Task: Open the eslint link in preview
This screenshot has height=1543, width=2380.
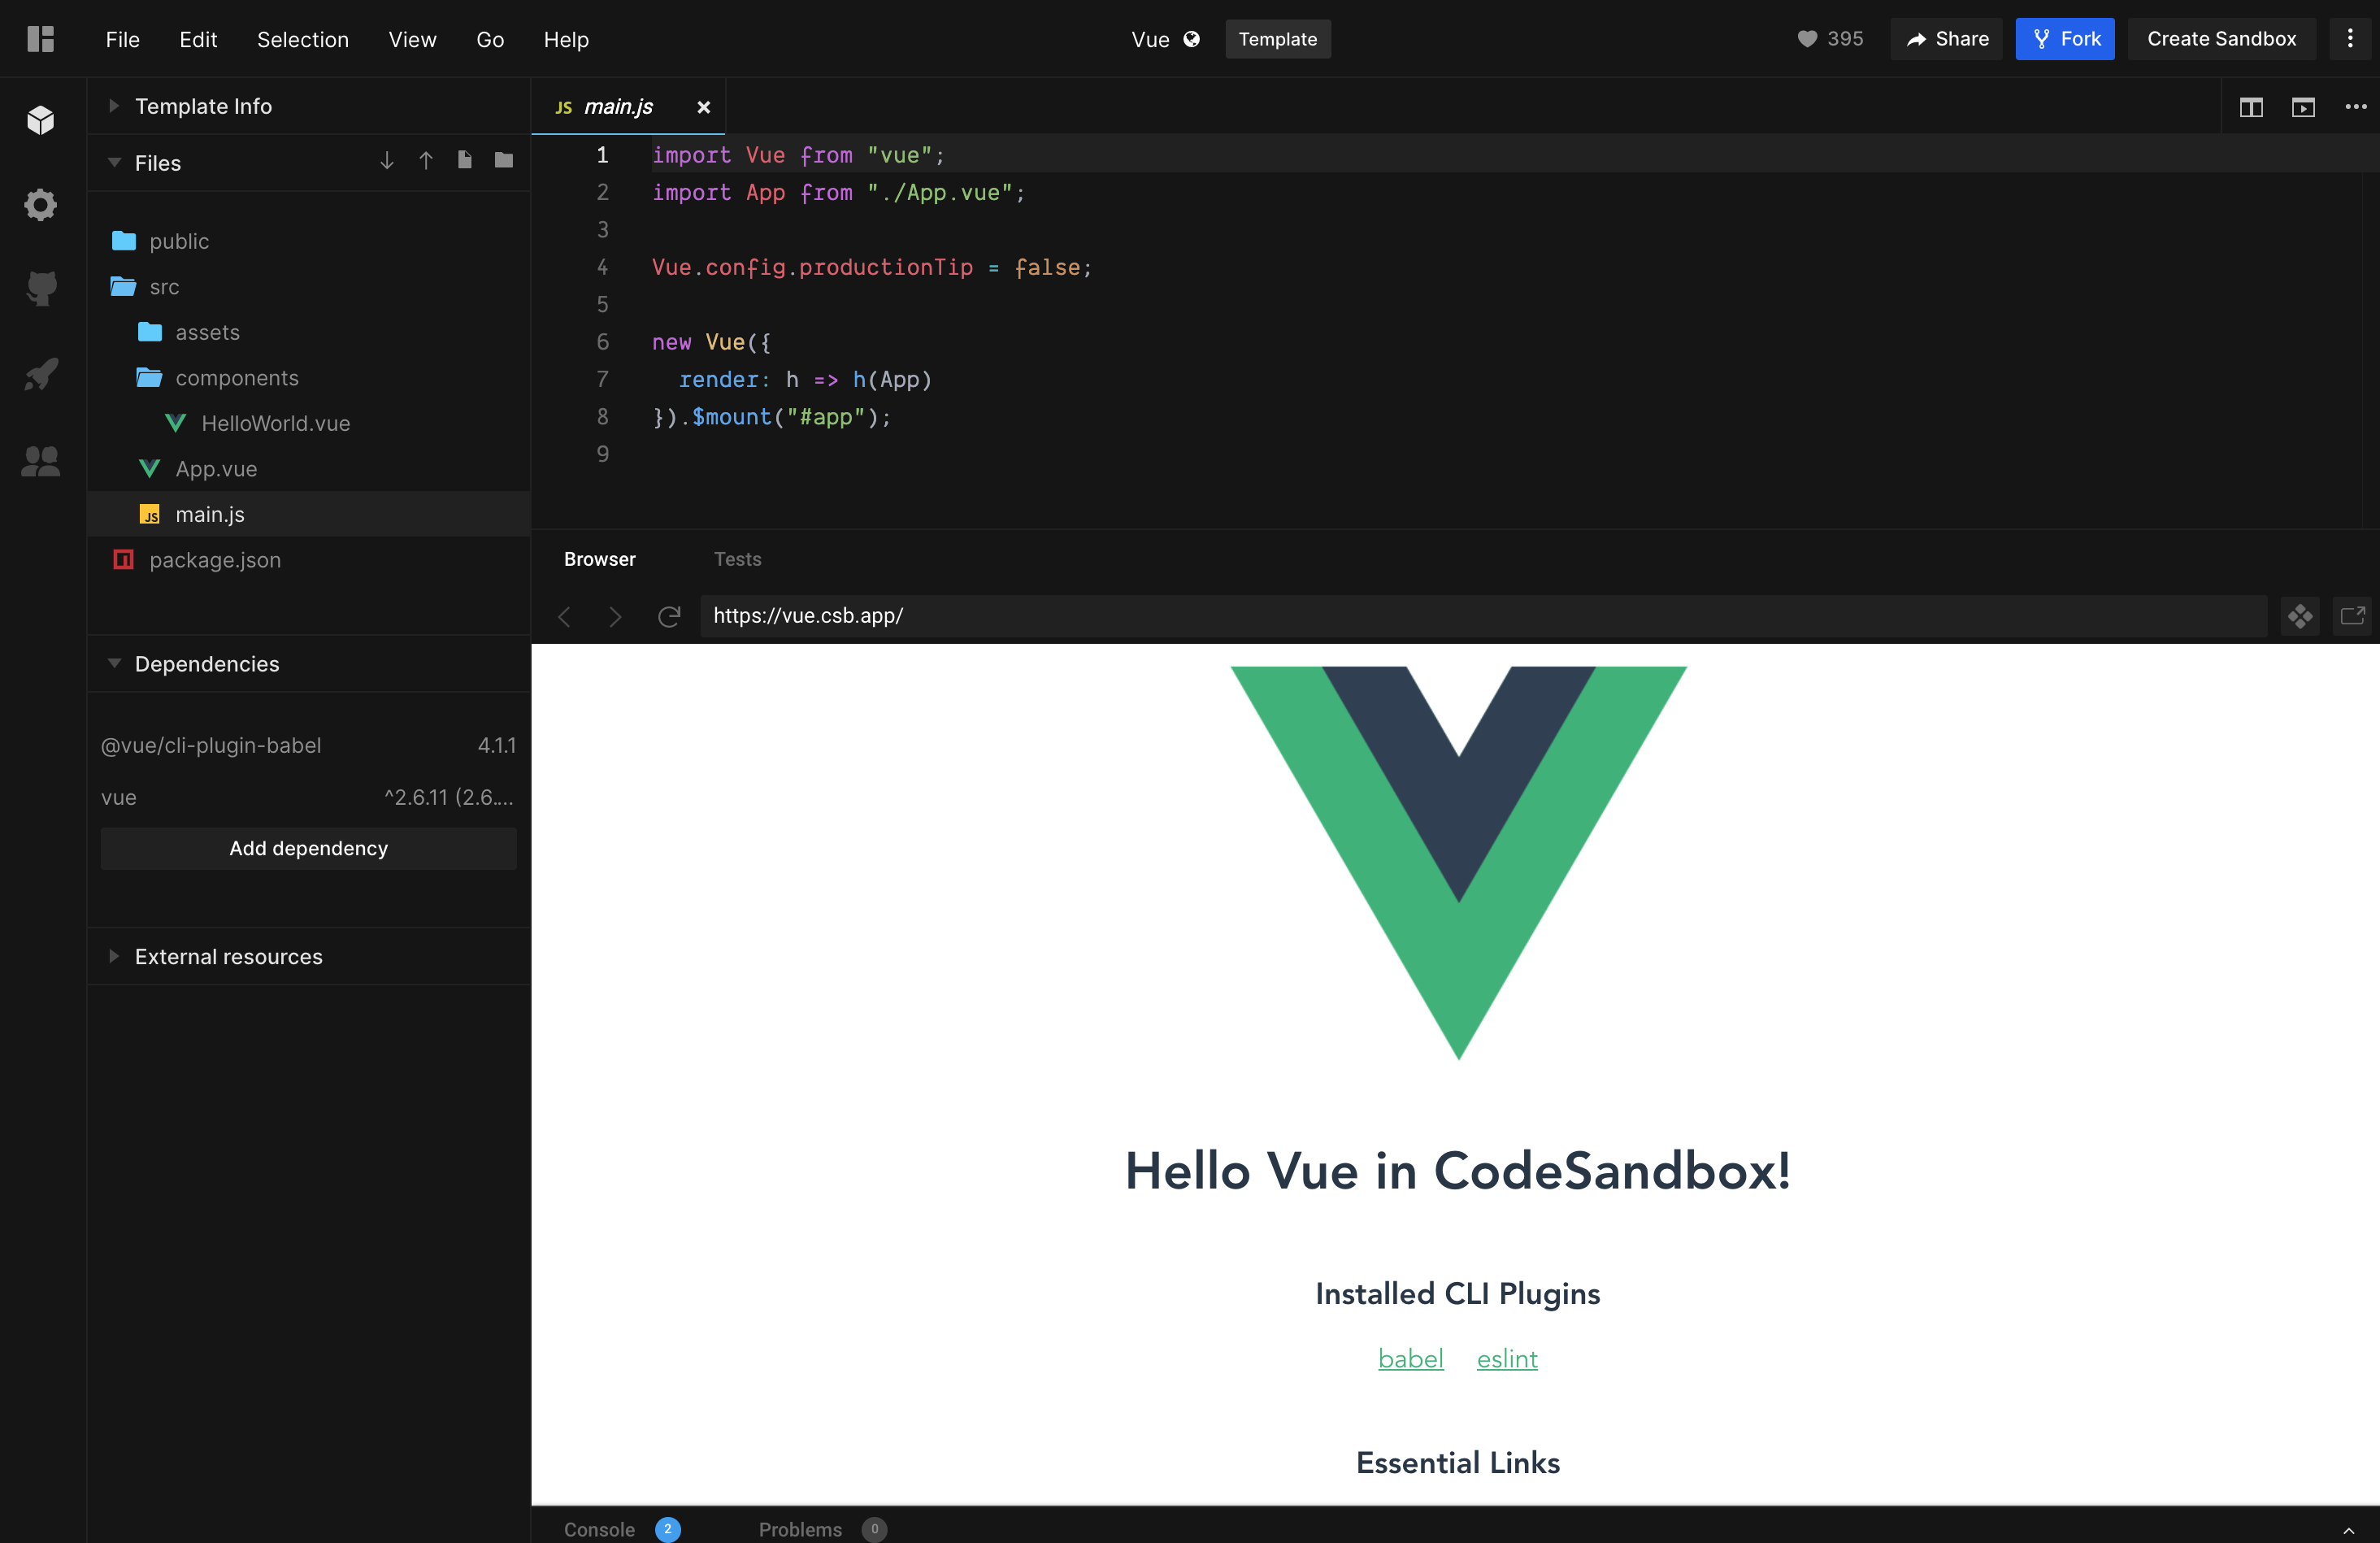Action: (x=1507, y=1358)
